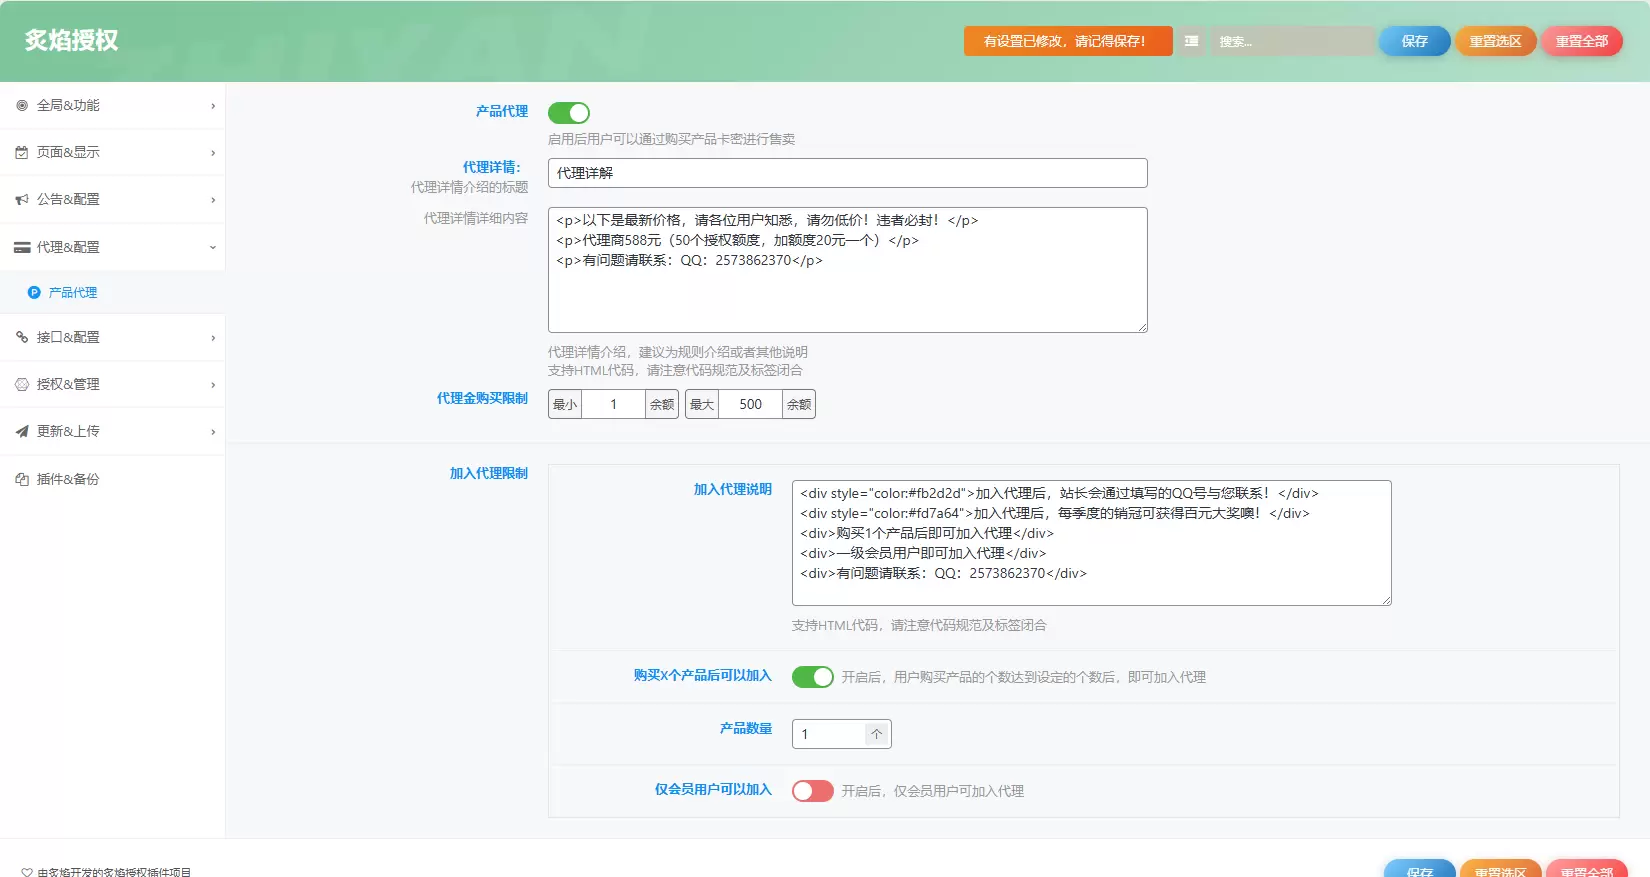Viewport: 1650px width, 877px height.
Task: Expand the 更新&上传 menu arrow
Action: point(213,432)
